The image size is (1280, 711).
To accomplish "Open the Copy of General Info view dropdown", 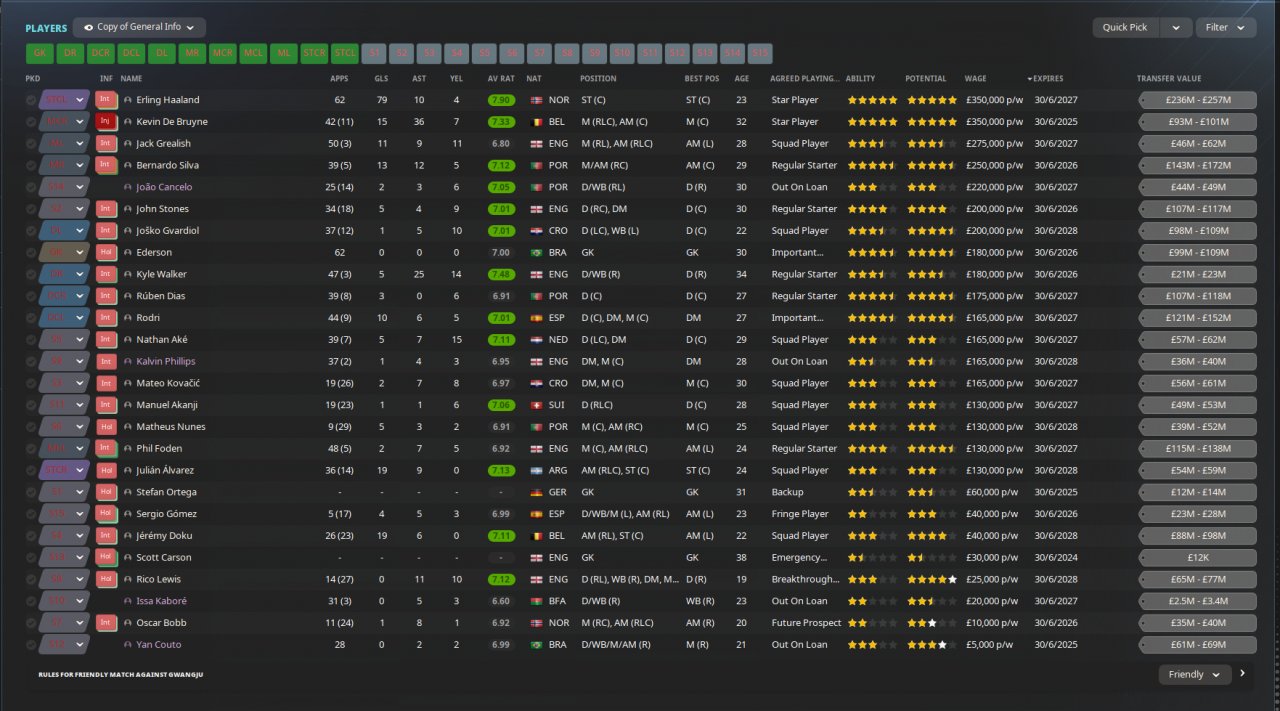I will 139,28.
